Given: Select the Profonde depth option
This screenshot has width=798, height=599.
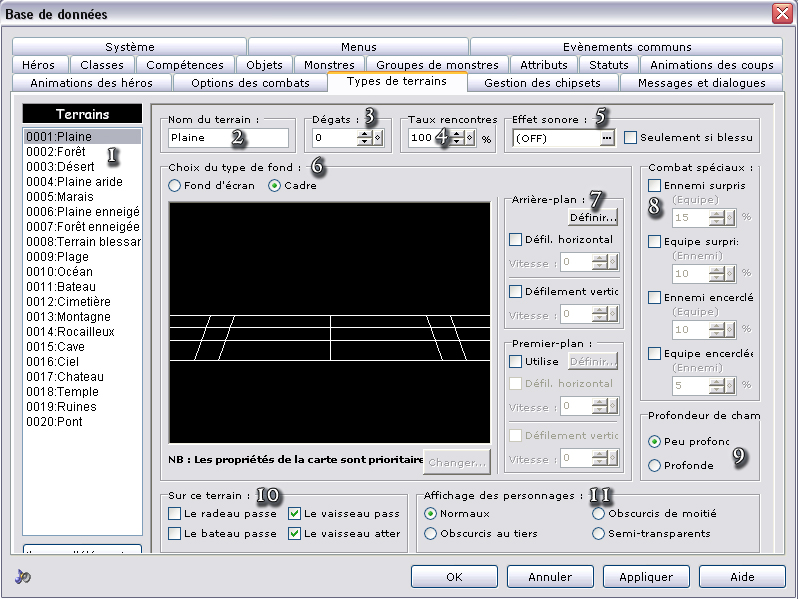Looking at the screenshot, I should click(654, 465).
